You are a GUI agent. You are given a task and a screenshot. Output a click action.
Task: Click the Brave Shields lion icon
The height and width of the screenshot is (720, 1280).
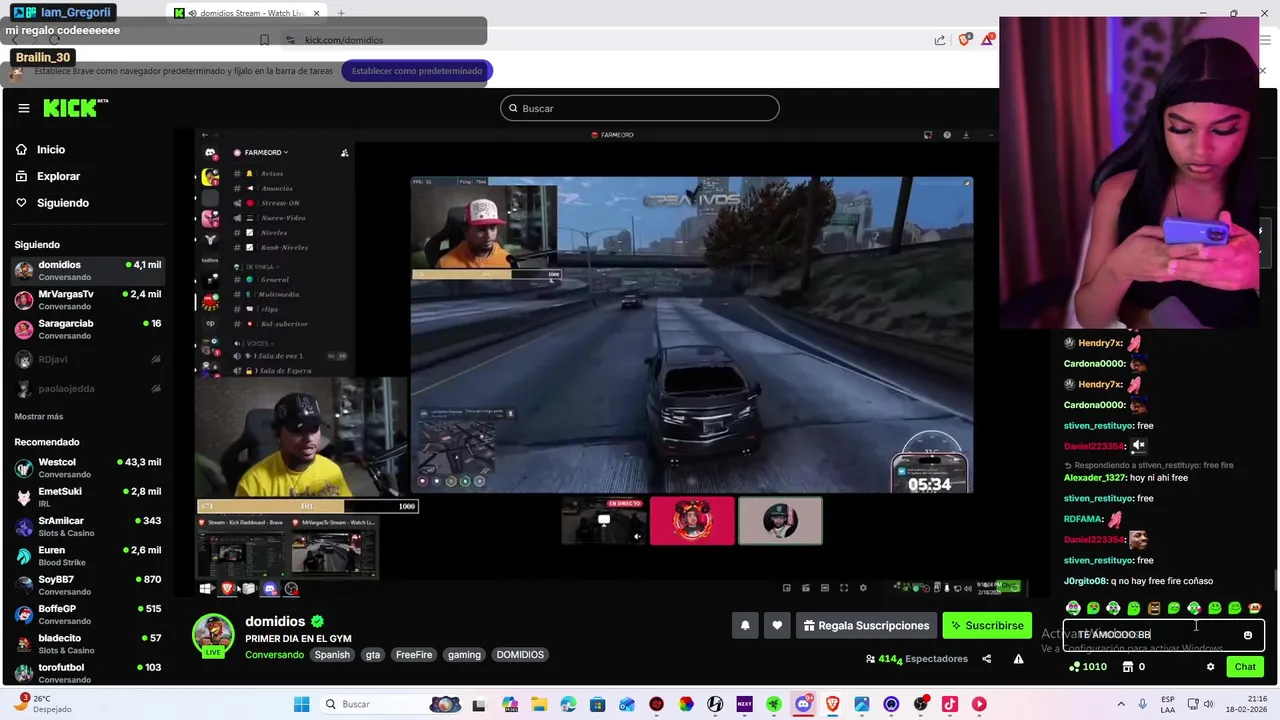pos(964,40)
